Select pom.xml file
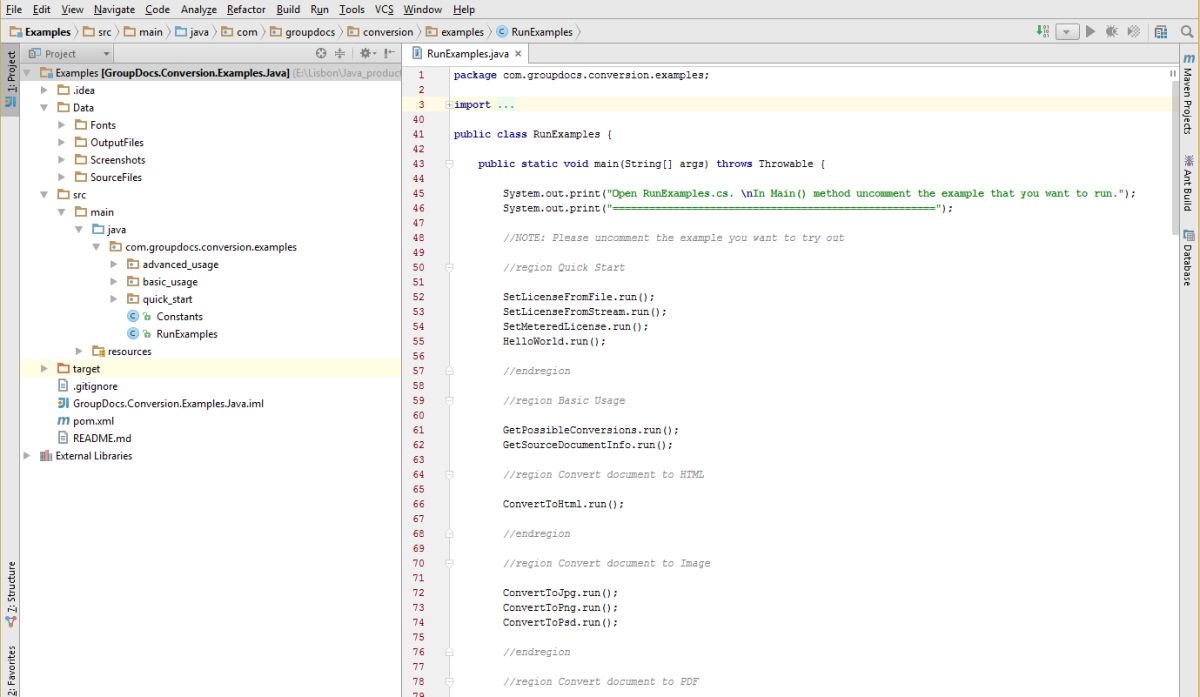This screenshot has width=1200, height=697. (93, 421)
